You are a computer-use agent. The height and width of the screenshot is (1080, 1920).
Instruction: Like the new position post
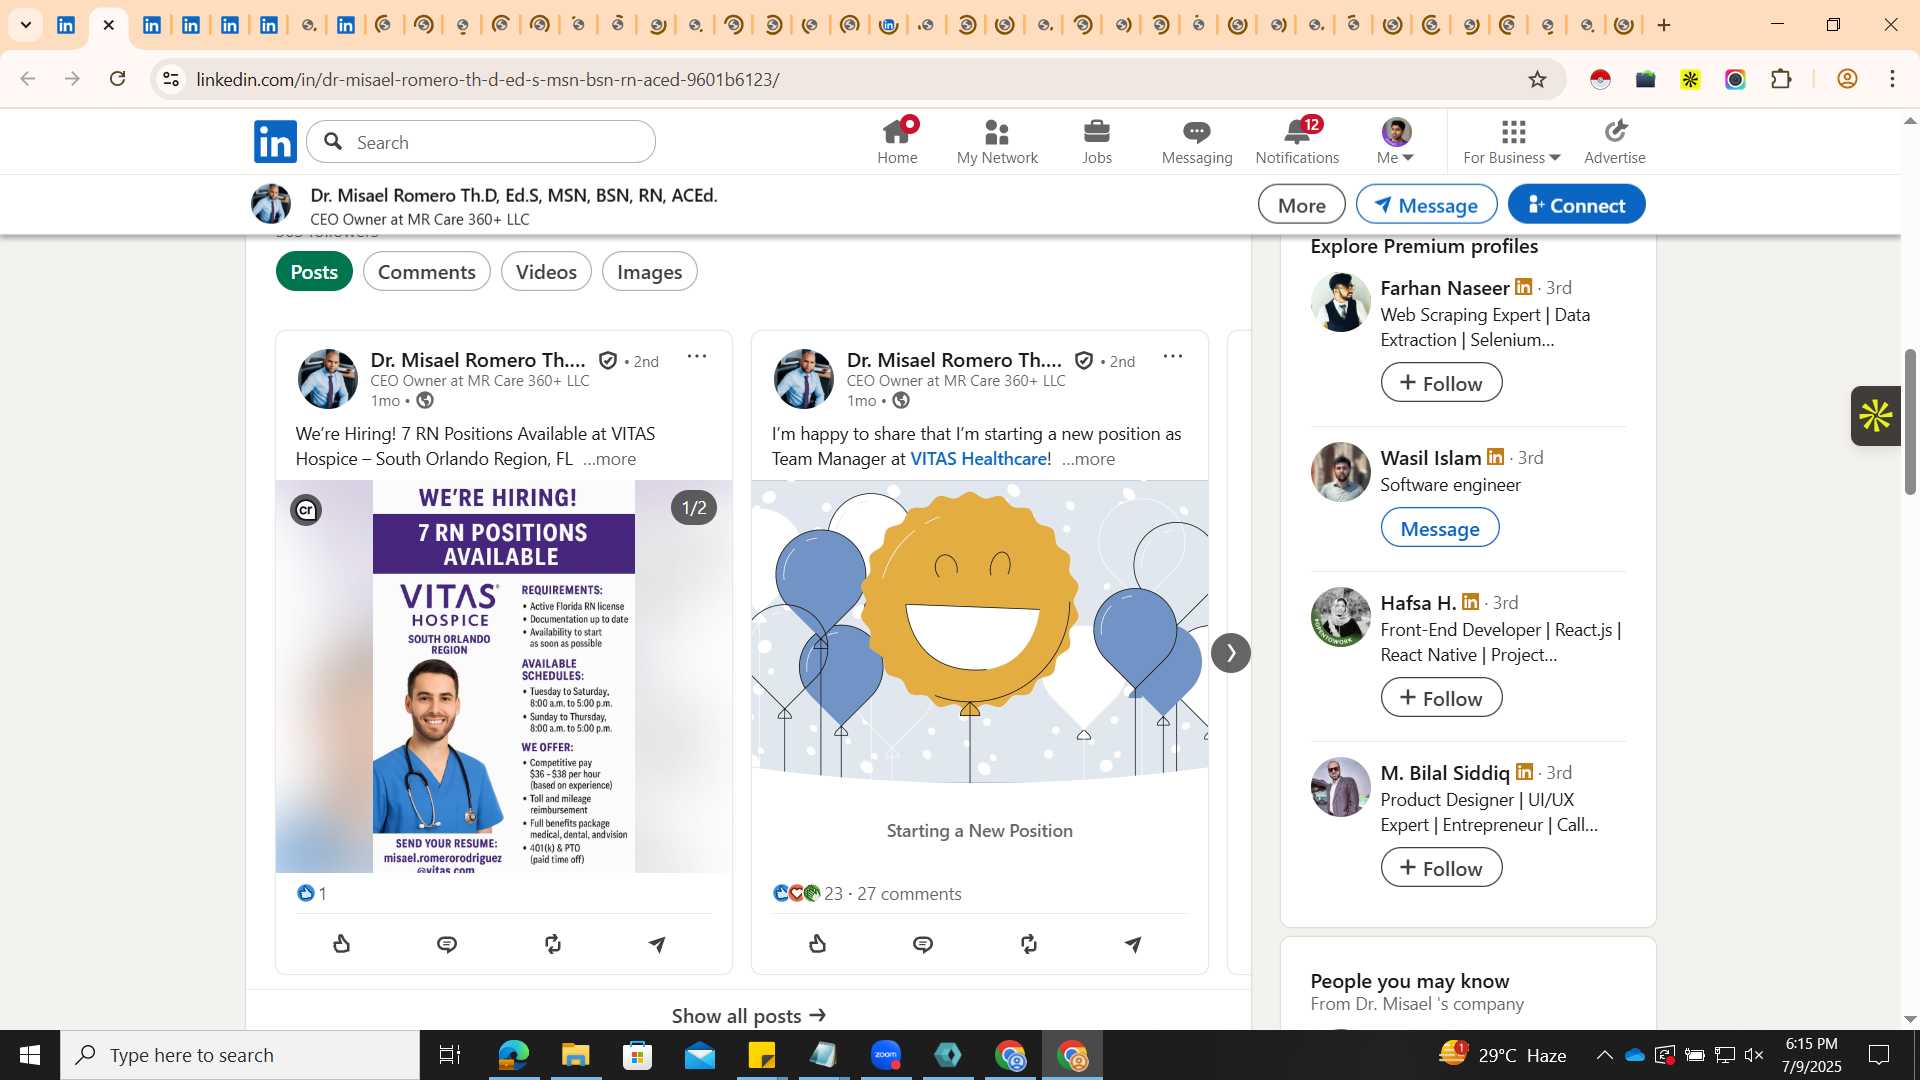[818, 944]
